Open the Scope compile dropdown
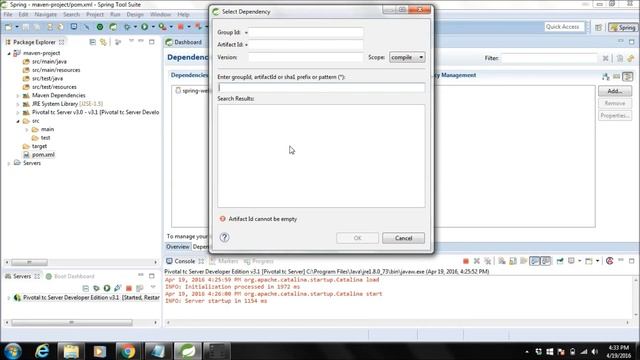 [407, 57]
